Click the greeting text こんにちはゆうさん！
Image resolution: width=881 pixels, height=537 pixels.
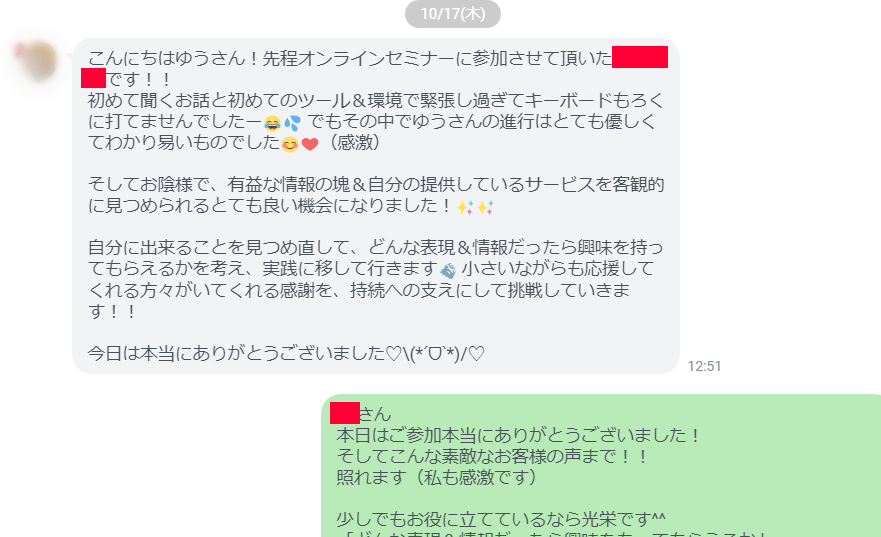click(172, 58)
